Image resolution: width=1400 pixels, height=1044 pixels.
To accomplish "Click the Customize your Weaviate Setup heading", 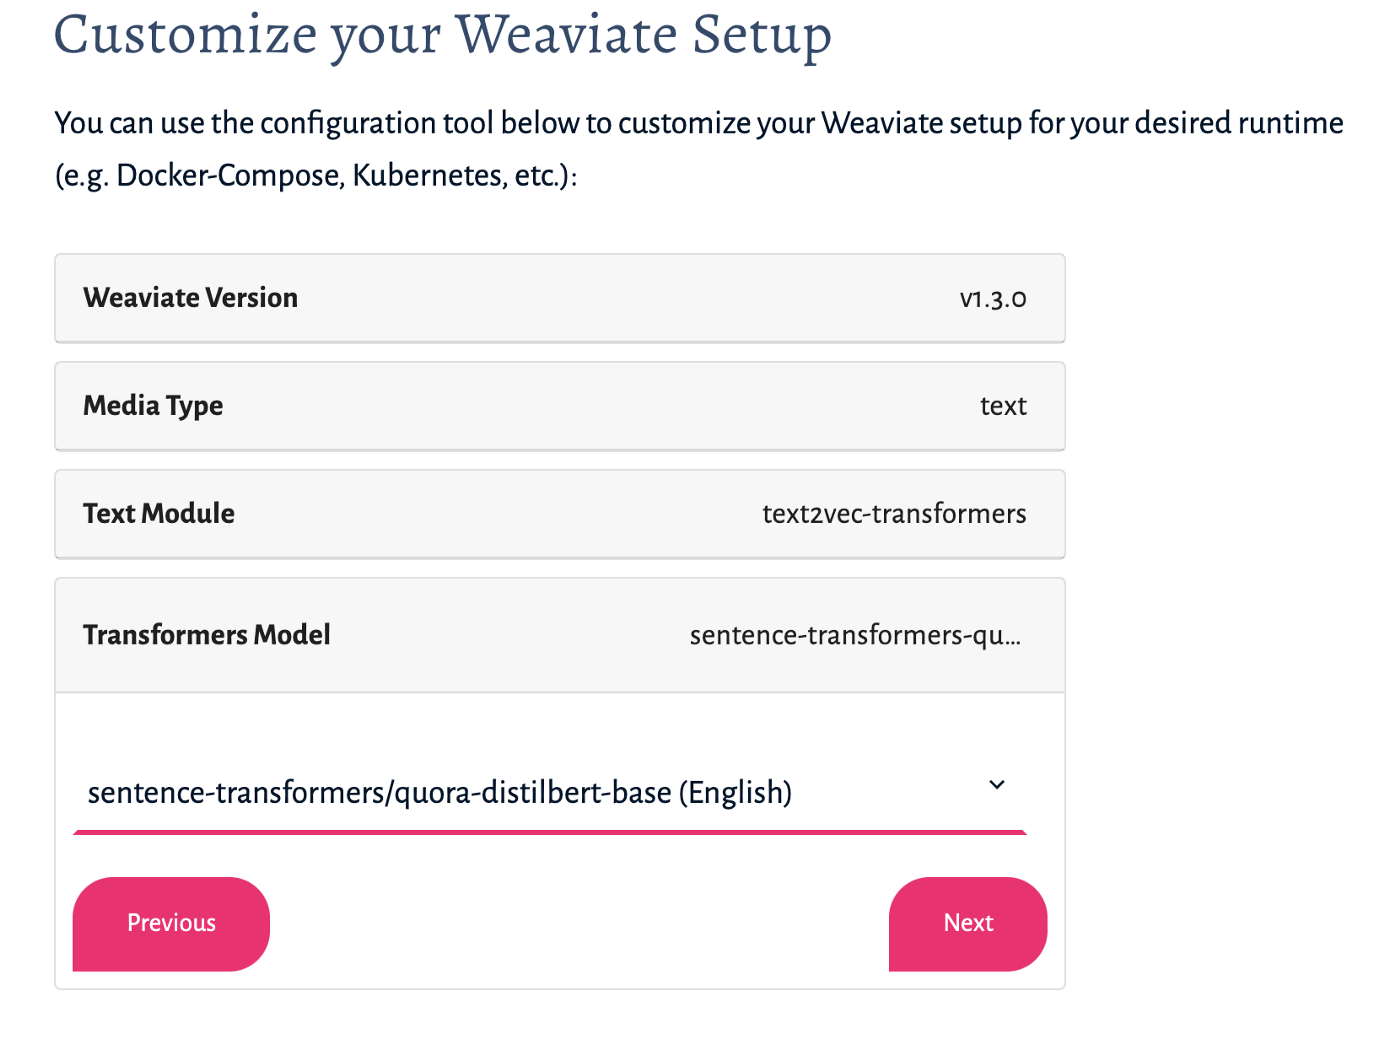I will [x=443, y=35].
